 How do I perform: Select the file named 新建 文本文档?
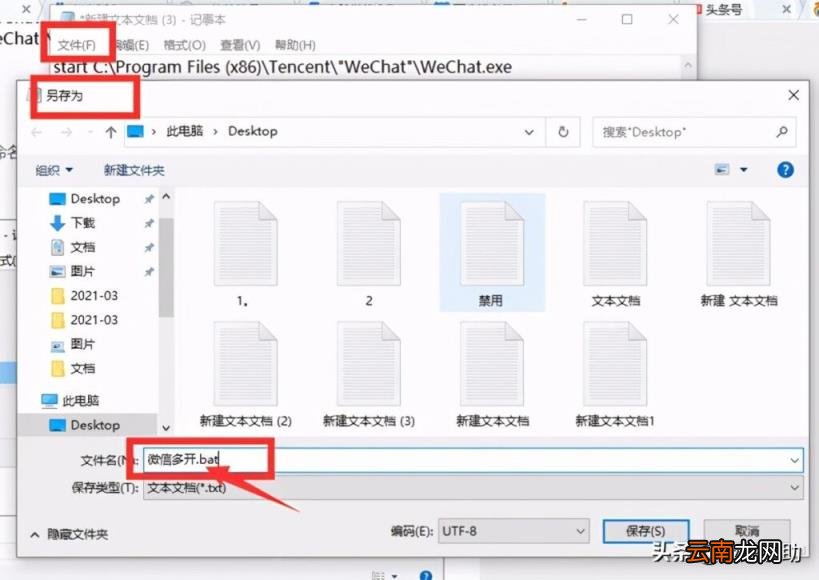click(739, 255)
